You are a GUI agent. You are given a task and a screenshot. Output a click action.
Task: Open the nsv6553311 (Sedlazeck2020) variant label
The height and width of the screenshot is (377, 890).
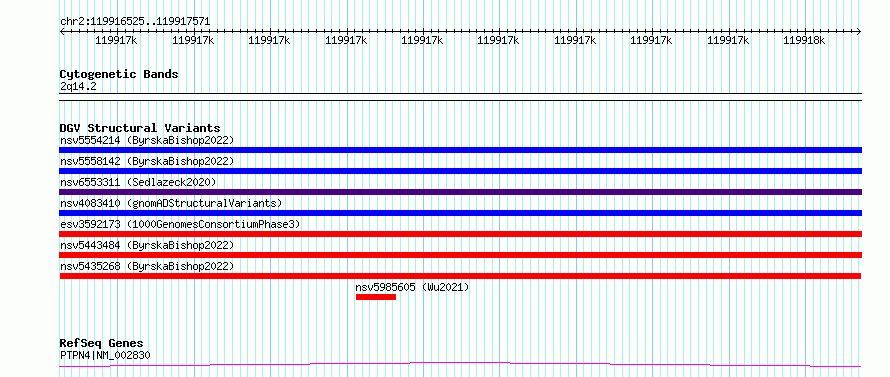[x=138, y=182]
